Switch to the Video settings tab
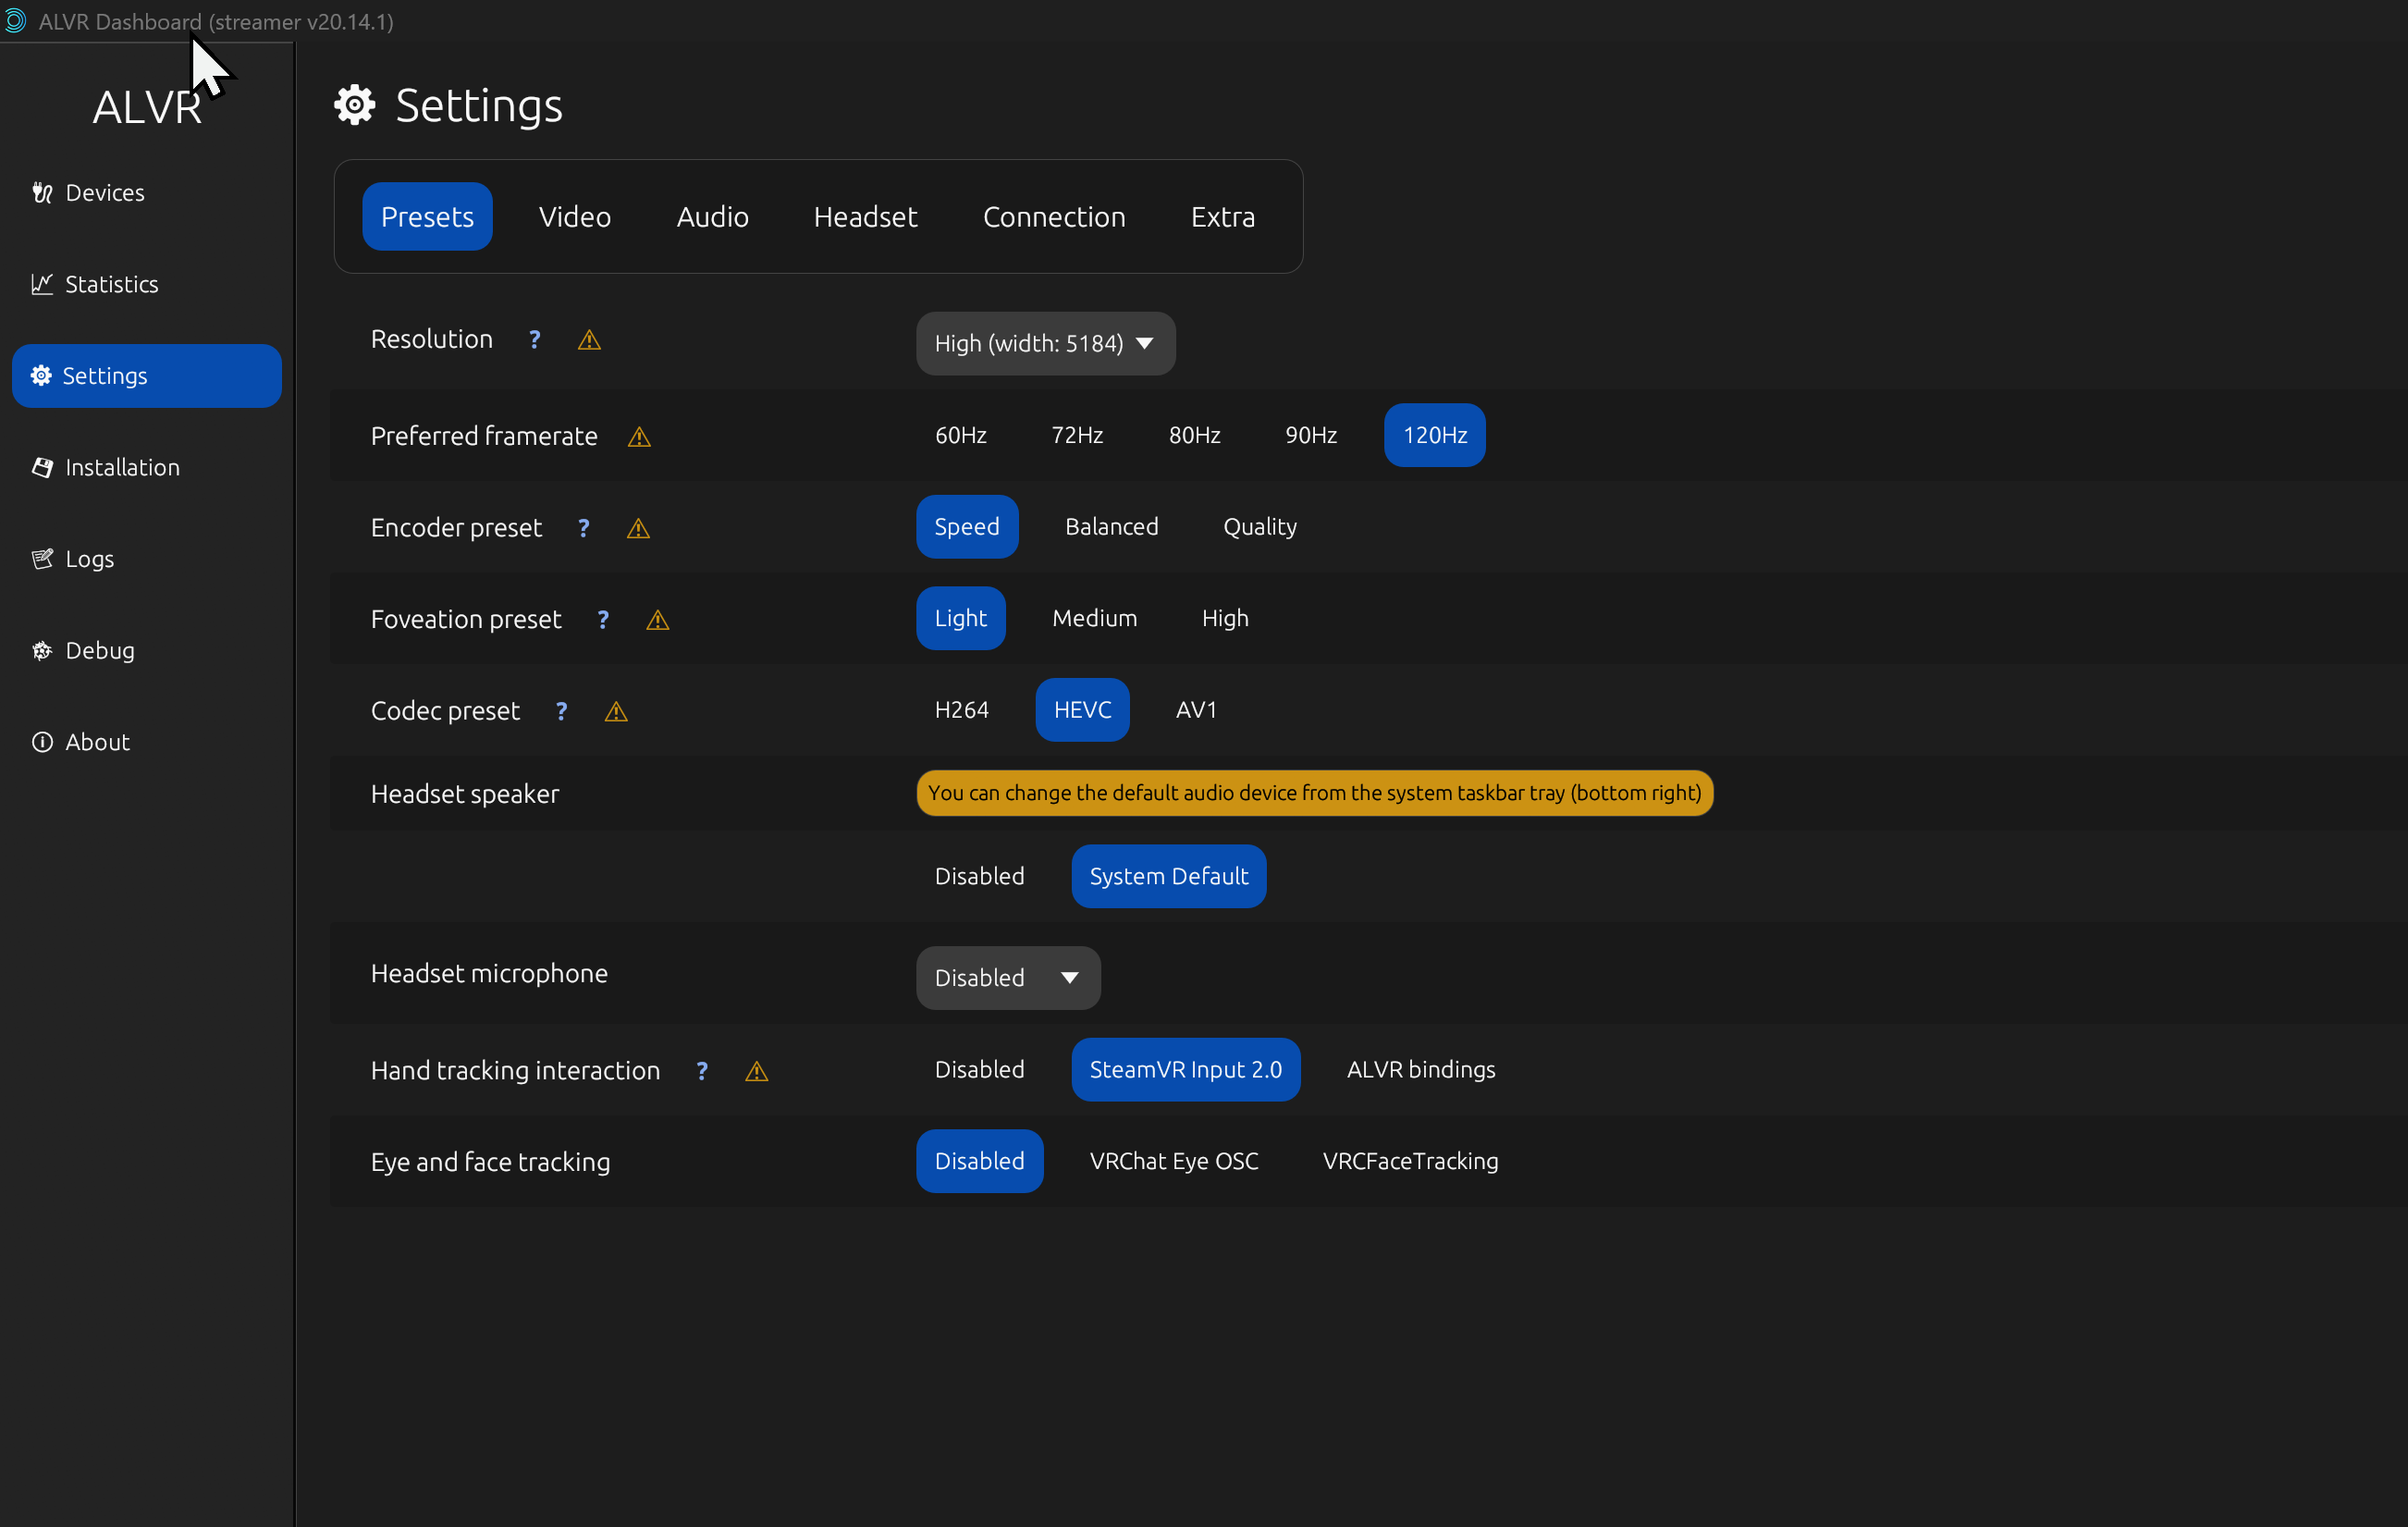The width and height of the screenshot is (2408, 1527). pyautogui.click(x=574, y=216)
